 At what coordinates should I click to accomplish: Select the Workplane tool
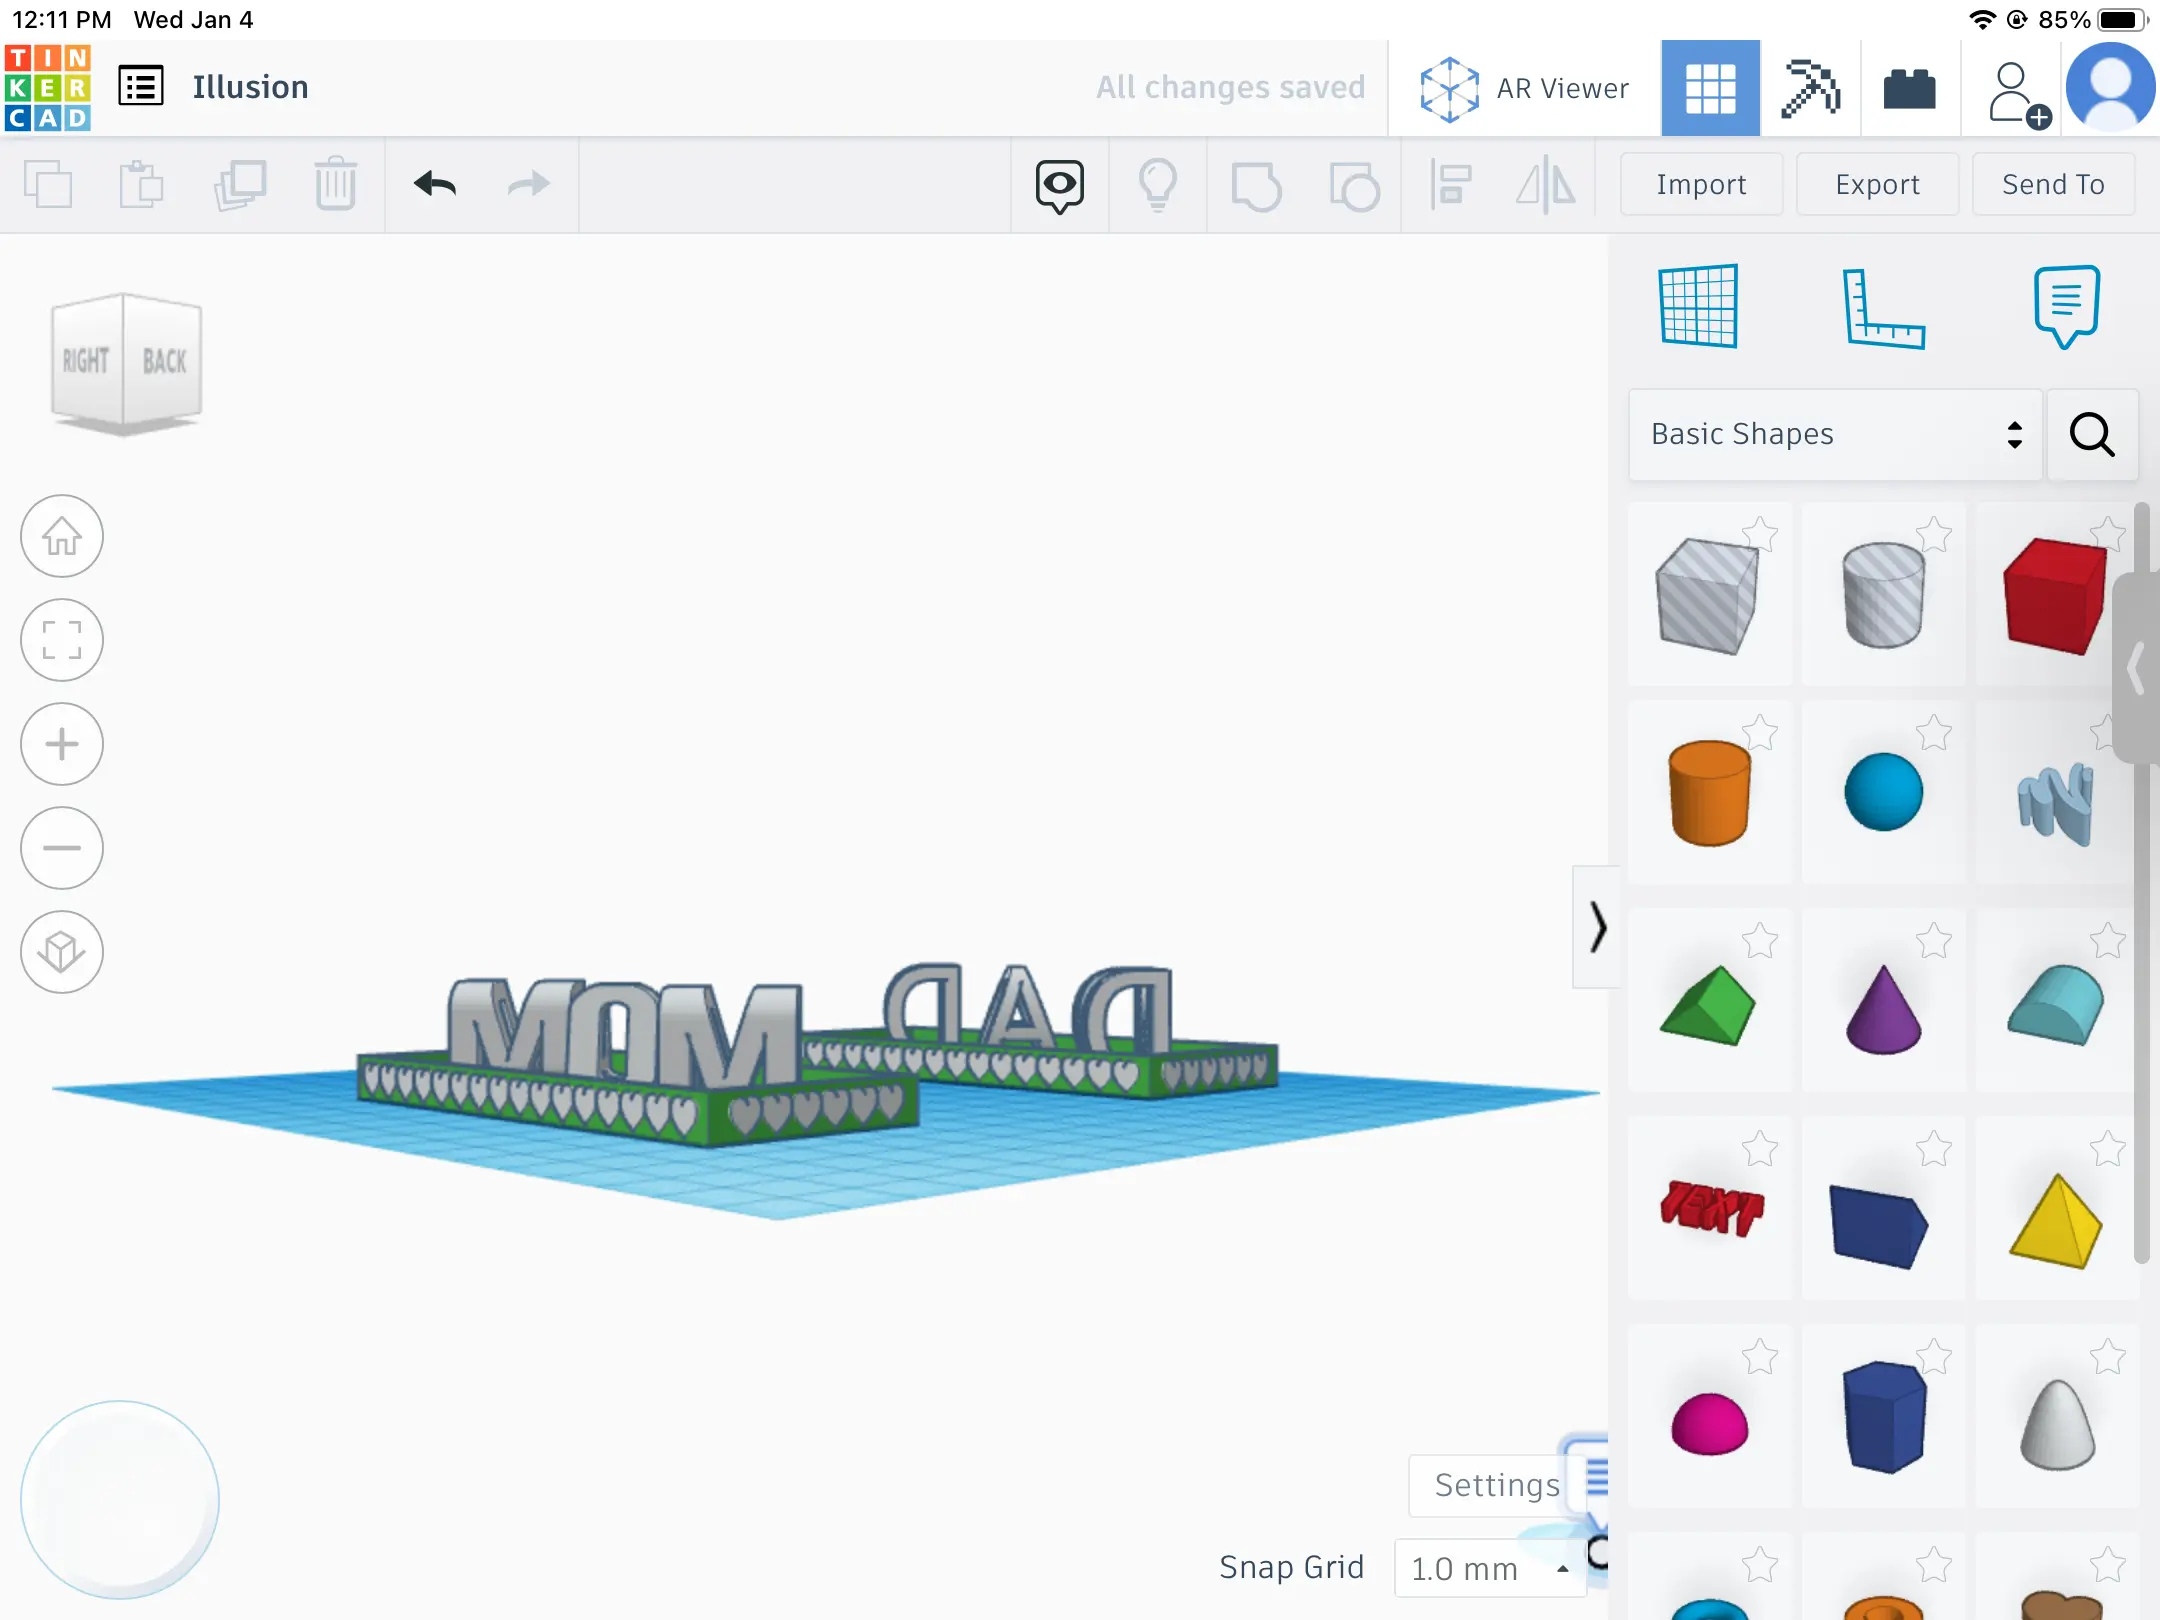(x=1698, y=306)
